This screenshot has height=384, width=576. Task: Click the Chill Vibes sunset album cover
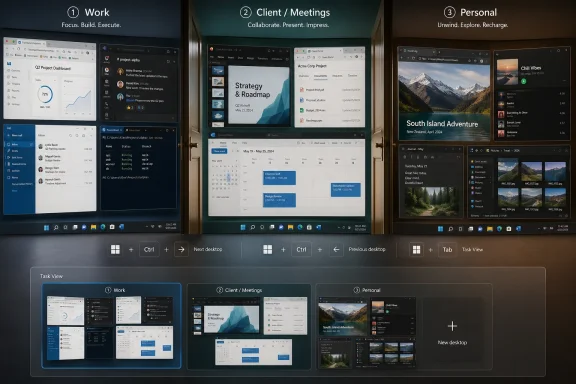[x=507, y=71]
